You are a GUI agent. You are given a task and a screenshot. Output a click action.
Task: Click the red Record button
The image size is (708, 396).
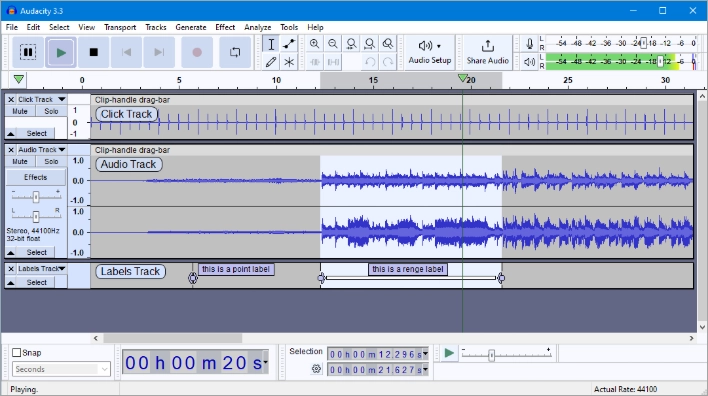pyautogui.click(x=197, y=52)
